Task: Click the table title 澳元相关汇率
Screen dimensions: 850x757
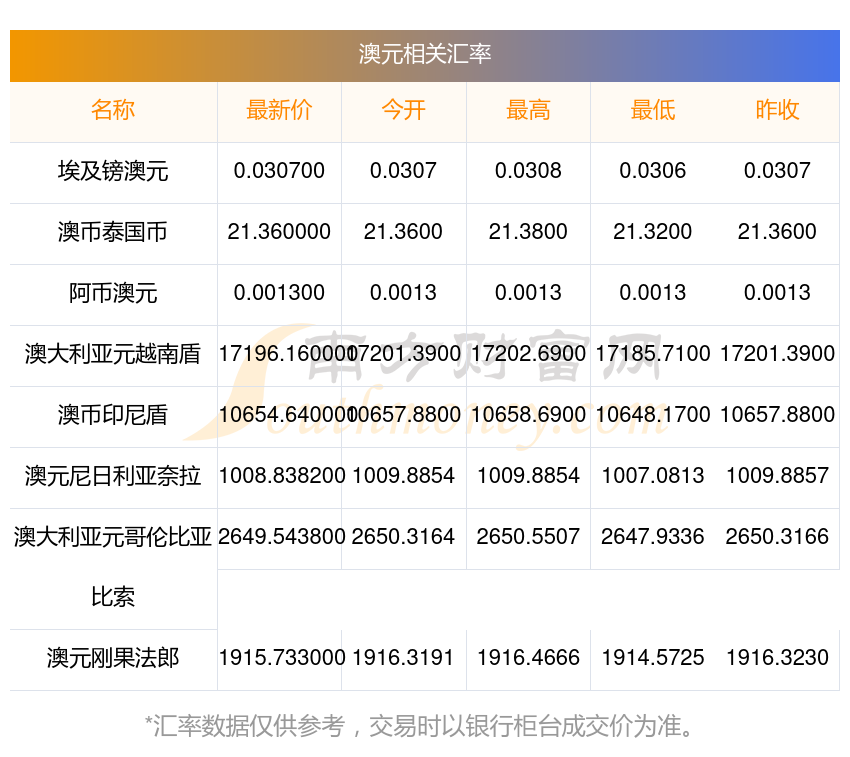Action: pyautogui.click(x=424, y=54)
